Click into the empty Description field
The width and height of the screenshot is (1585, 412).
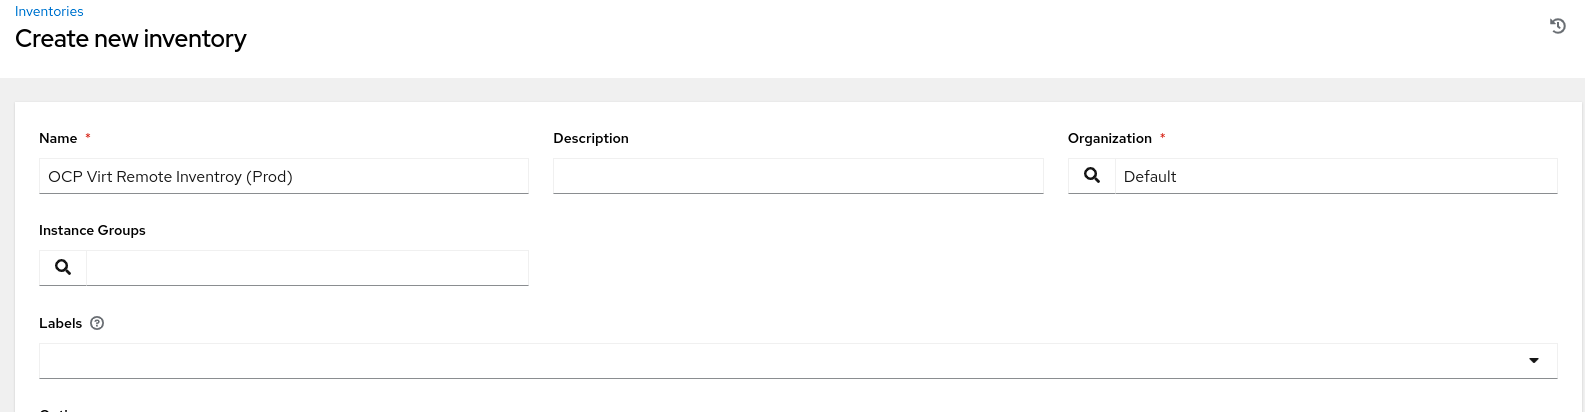[x=798, y=177]
